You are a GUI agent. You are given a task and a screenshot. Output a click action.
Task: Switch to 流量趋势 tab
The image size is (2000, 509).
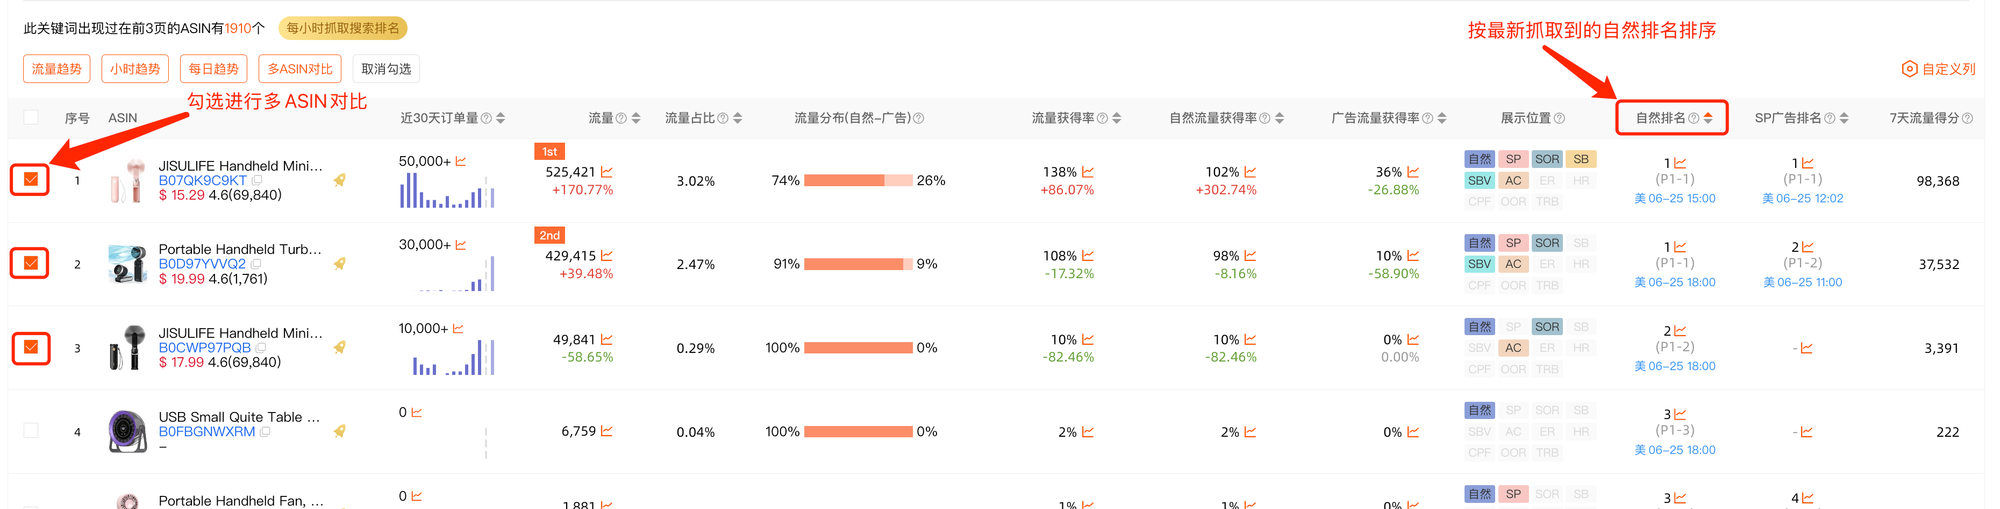pyautogui.click(x=57, y=69)
